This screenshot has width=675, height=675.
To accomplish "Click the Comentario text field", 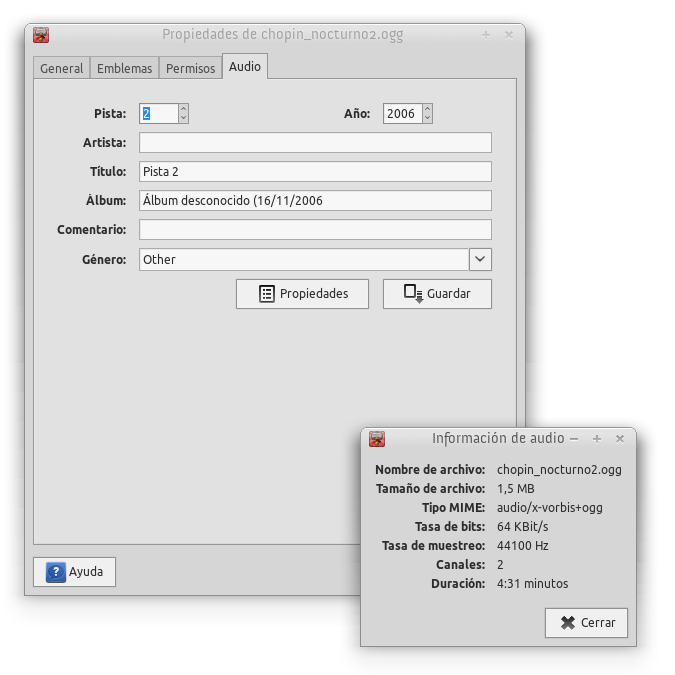I will (x=315, y=229).
